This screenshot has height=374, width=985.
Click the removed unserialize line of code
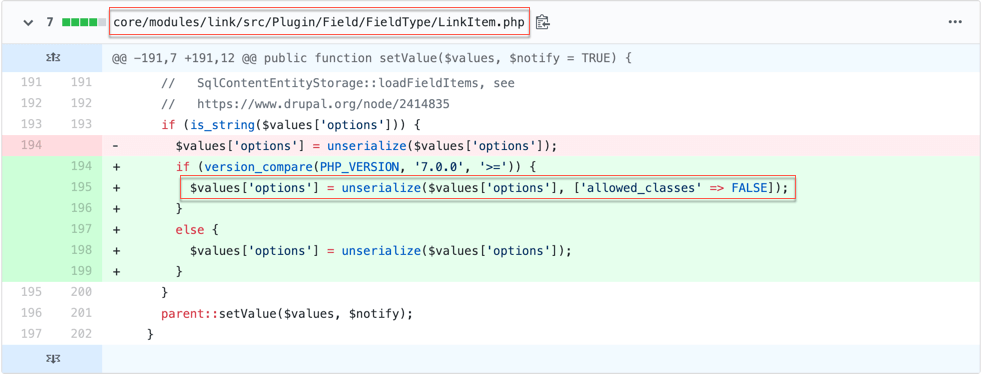(x=367, y=146)
